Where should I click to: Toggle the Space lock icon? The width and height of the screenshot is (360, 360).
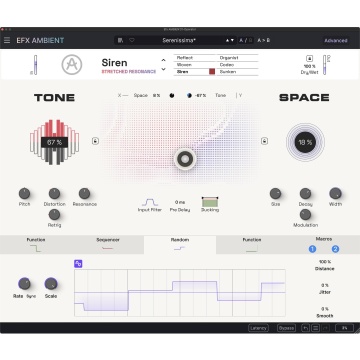click(264, 141)
